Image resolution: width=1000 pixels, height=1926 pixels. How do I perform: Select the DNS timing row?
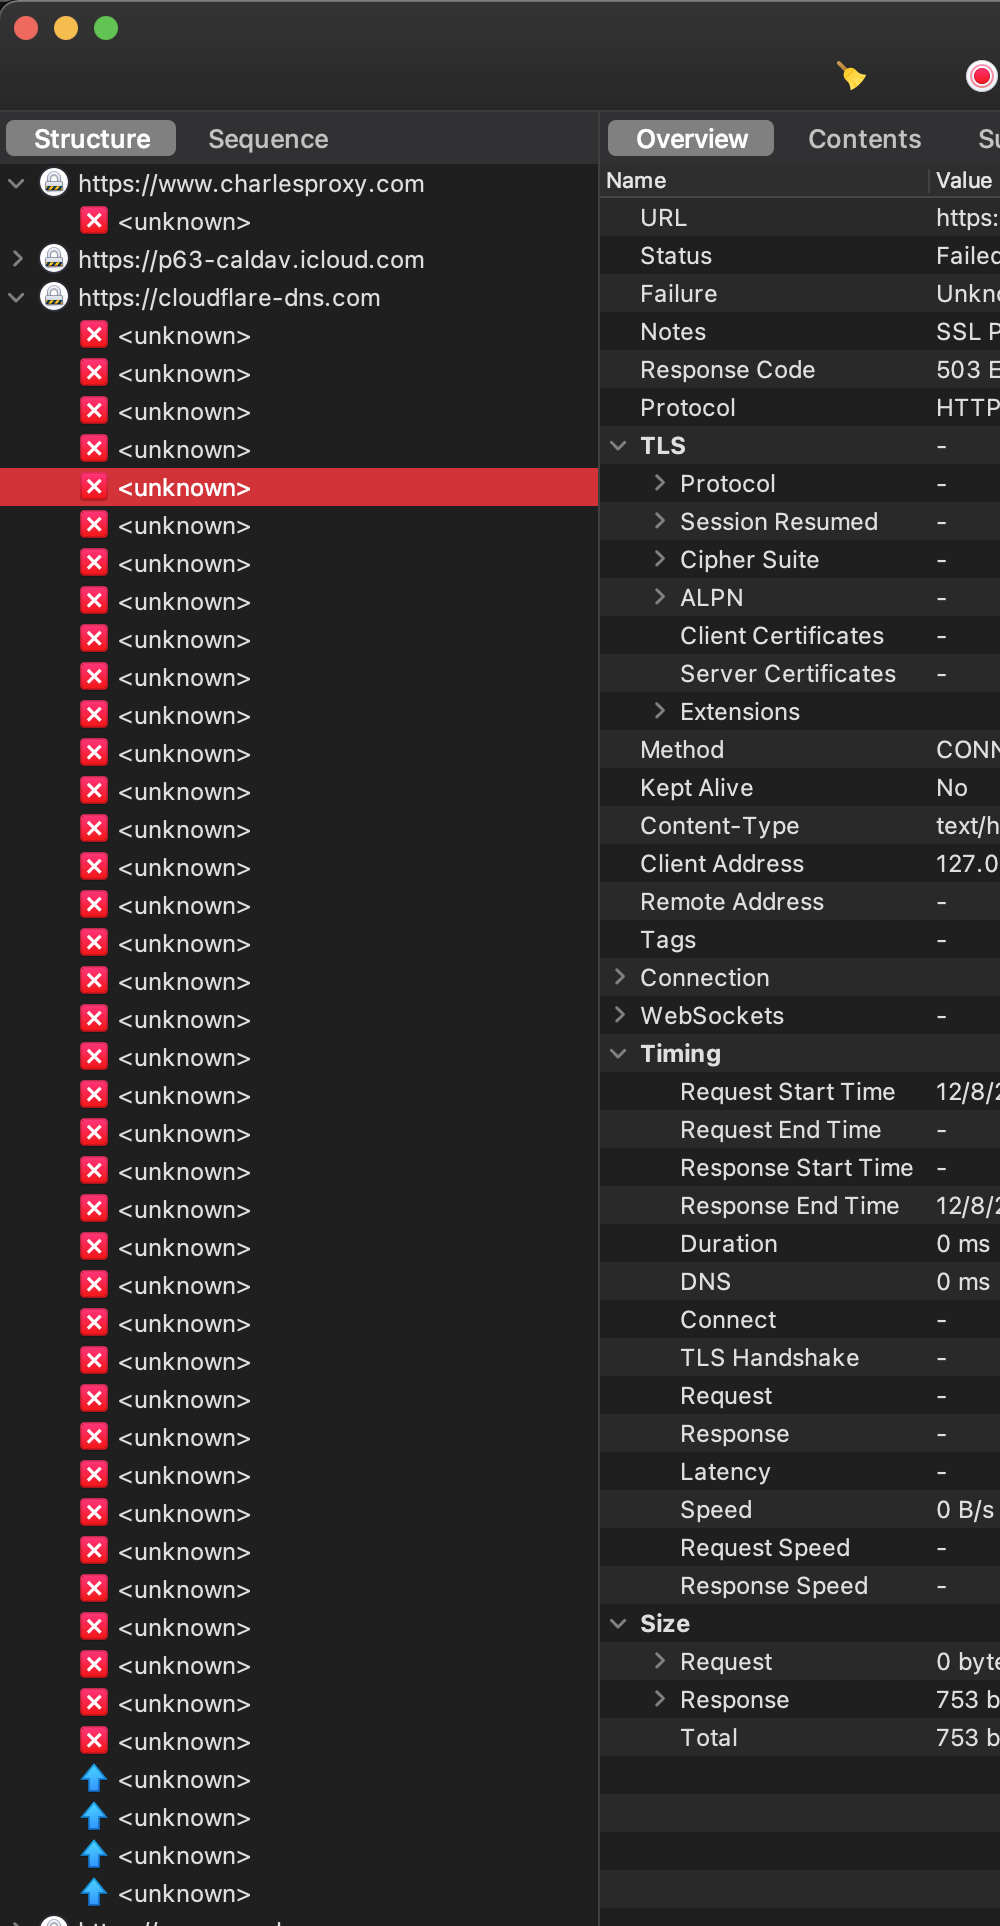tap(800, 1281)
